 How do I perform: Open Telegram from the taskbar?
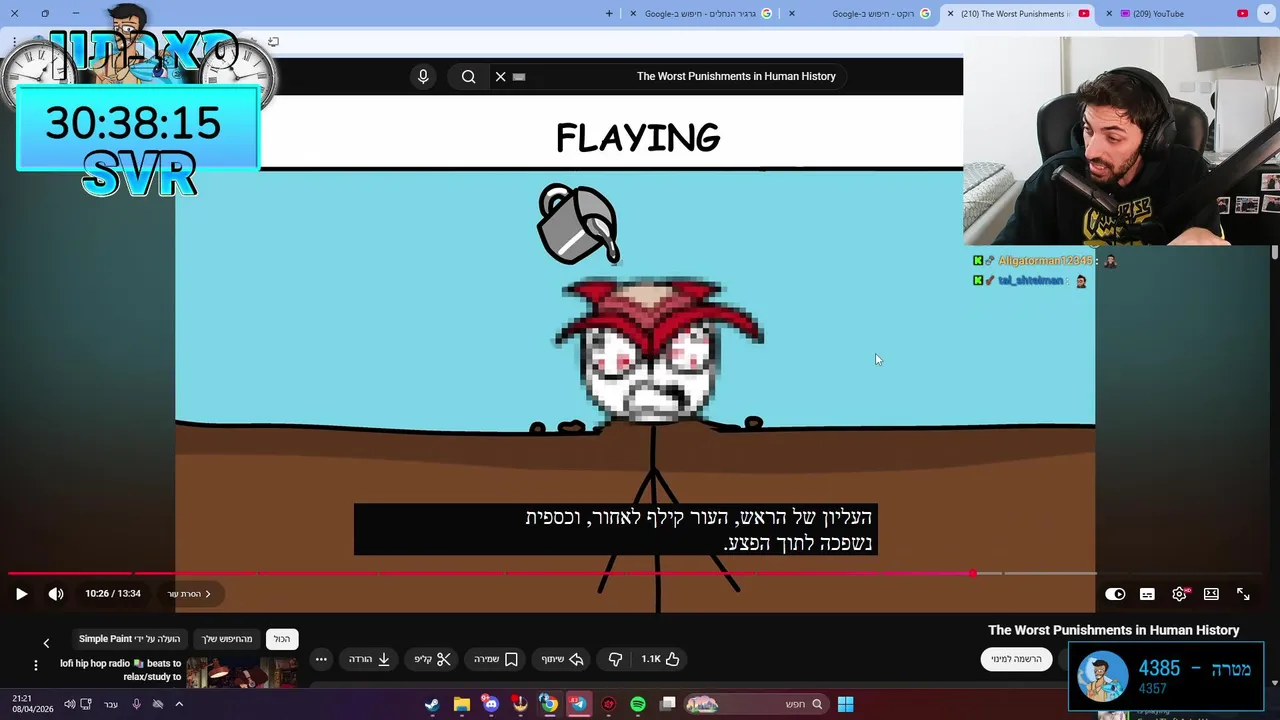[579, 704]
